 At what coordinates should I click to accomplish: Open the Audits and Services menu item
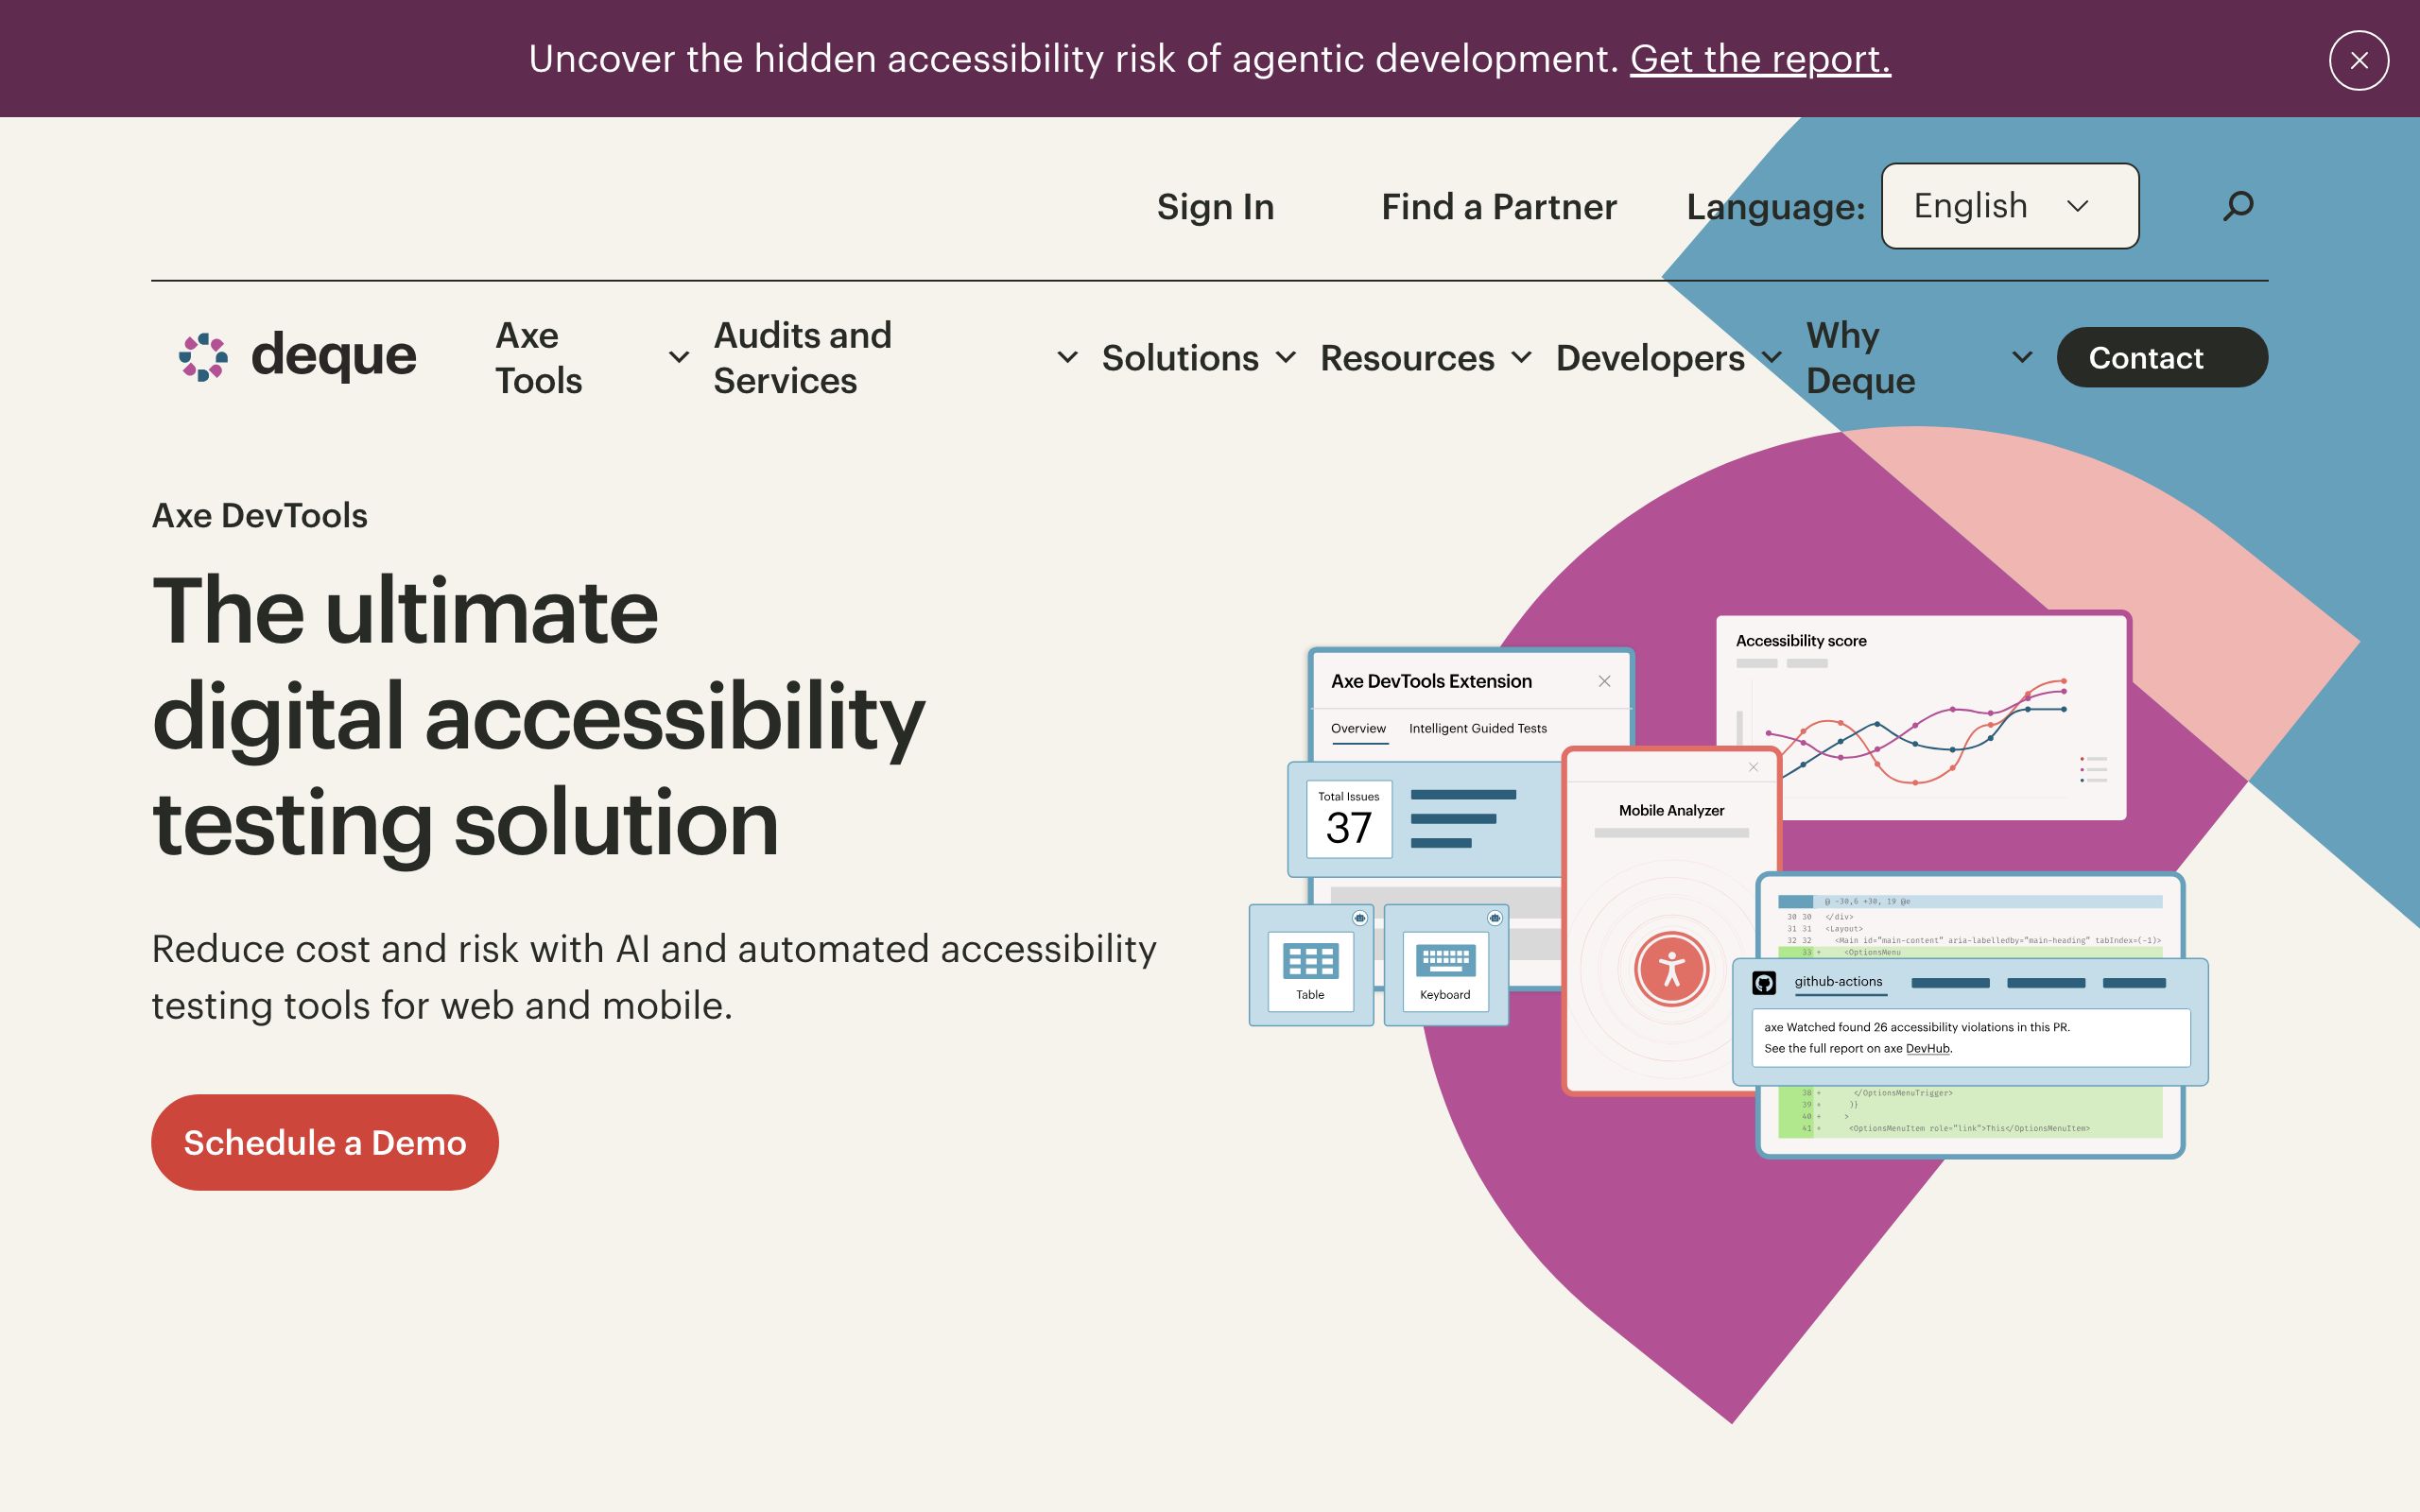(x=802, y=357)
